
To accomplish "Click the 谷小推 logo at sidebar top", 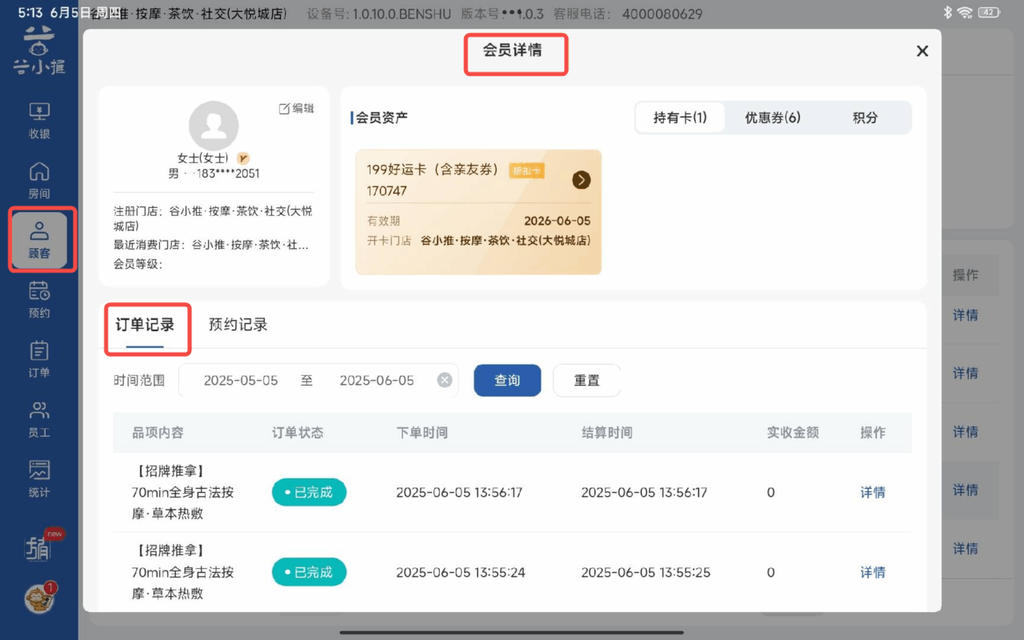I will coord(39,51).
